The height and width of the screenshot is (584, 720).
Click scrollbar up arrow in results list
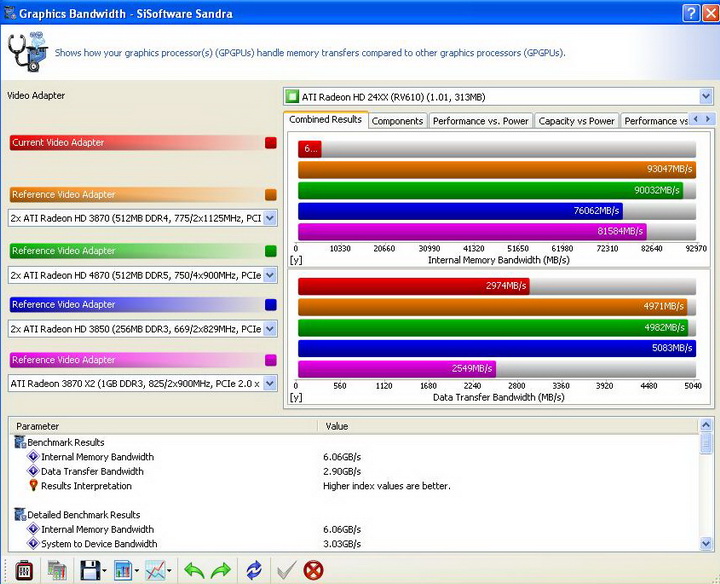pyautogui.click(x=706, y=425)
